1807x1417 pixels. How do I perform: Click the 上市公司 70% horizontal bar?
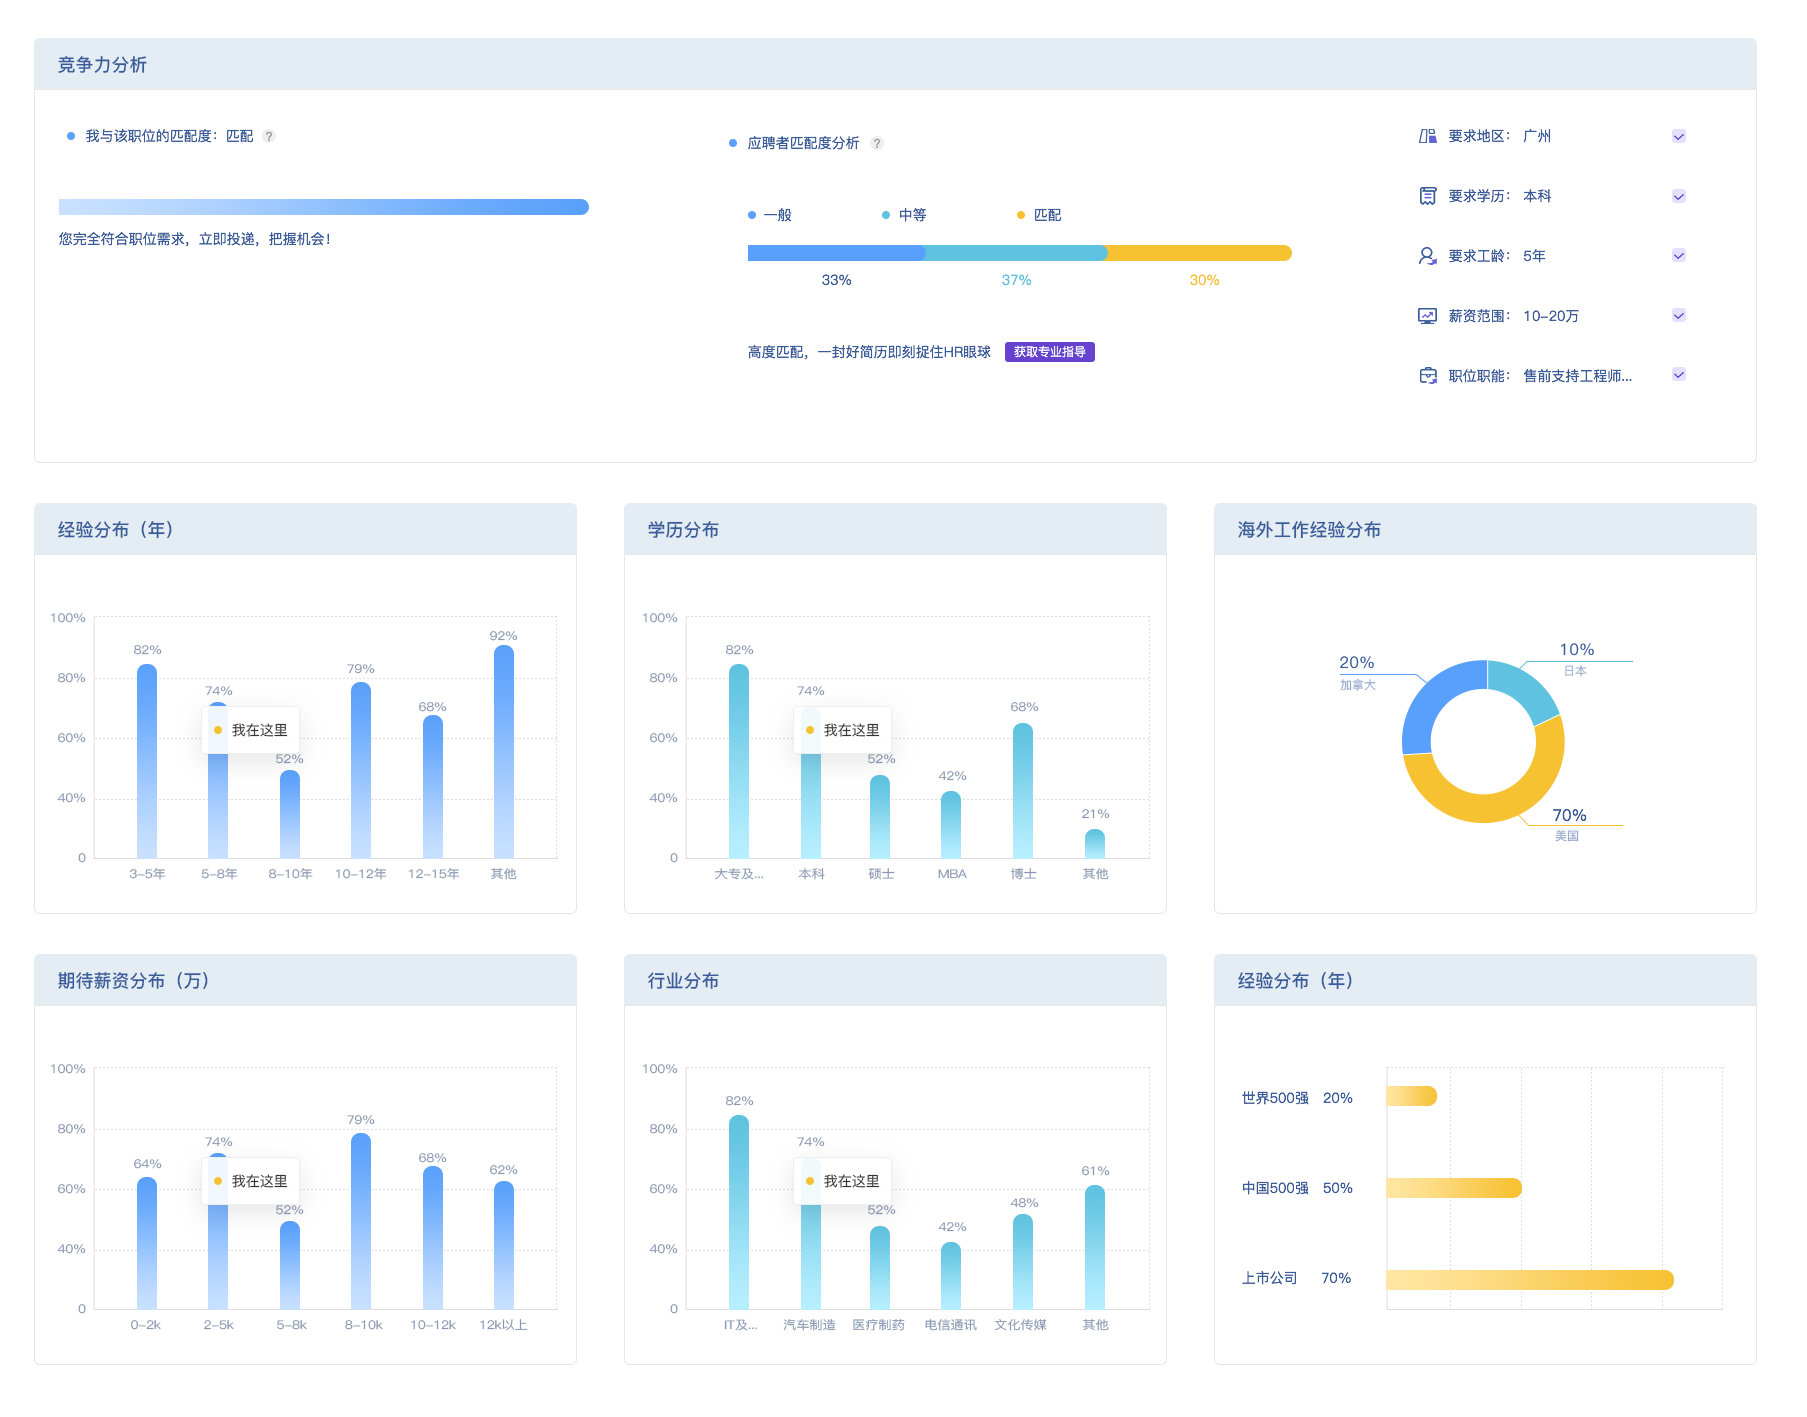click(x=1529, y=1279)
